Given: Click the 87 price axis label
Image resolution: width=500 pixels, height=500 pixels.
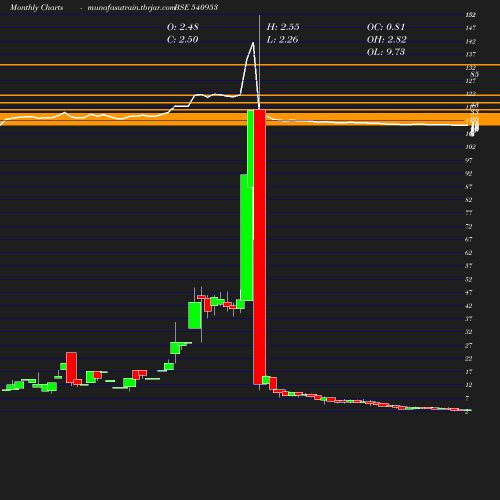Looking at the screenshot, I should 469,187.
